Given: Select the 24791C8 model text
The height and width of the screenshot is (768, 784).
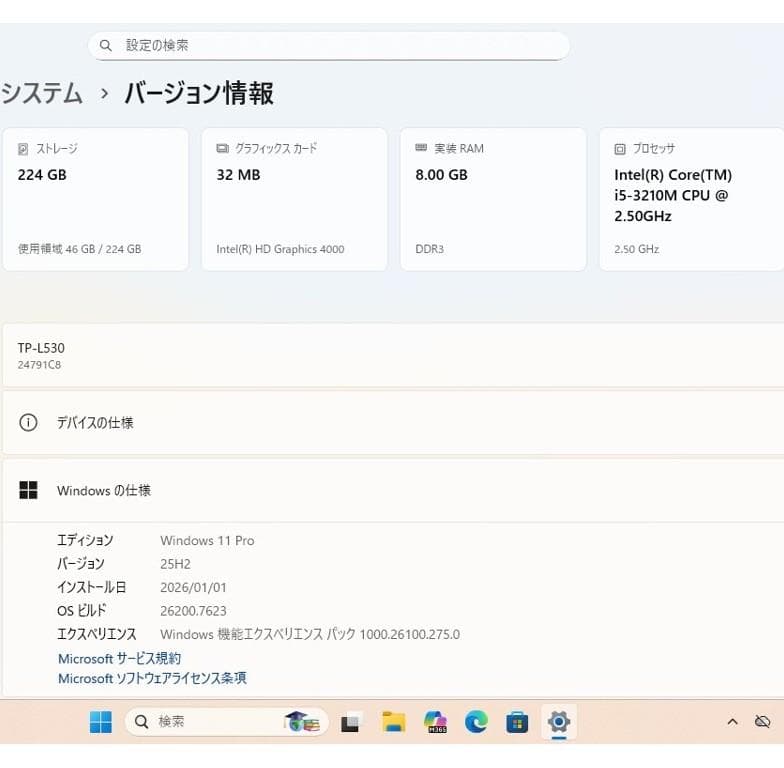Looking at the screenshot, I should click(39, 365).
